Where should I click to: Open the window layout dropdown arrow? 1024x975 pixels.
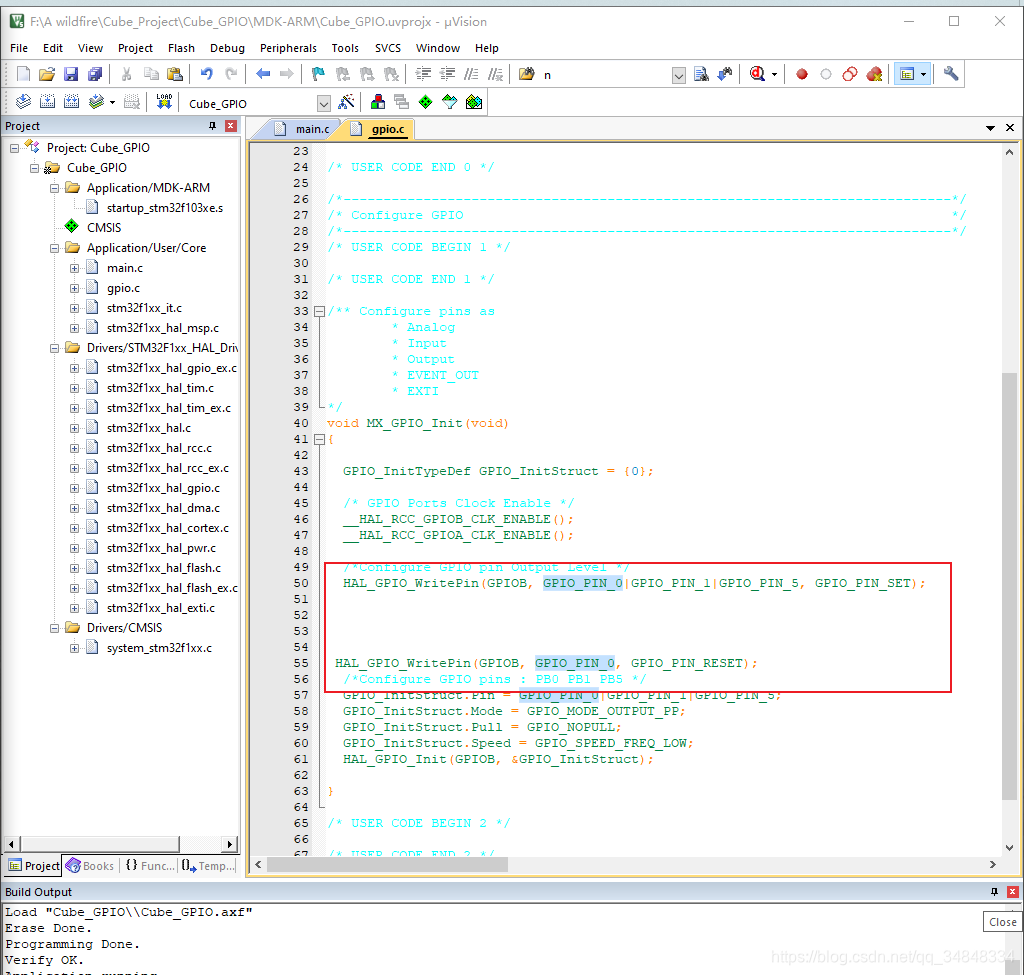923,75
